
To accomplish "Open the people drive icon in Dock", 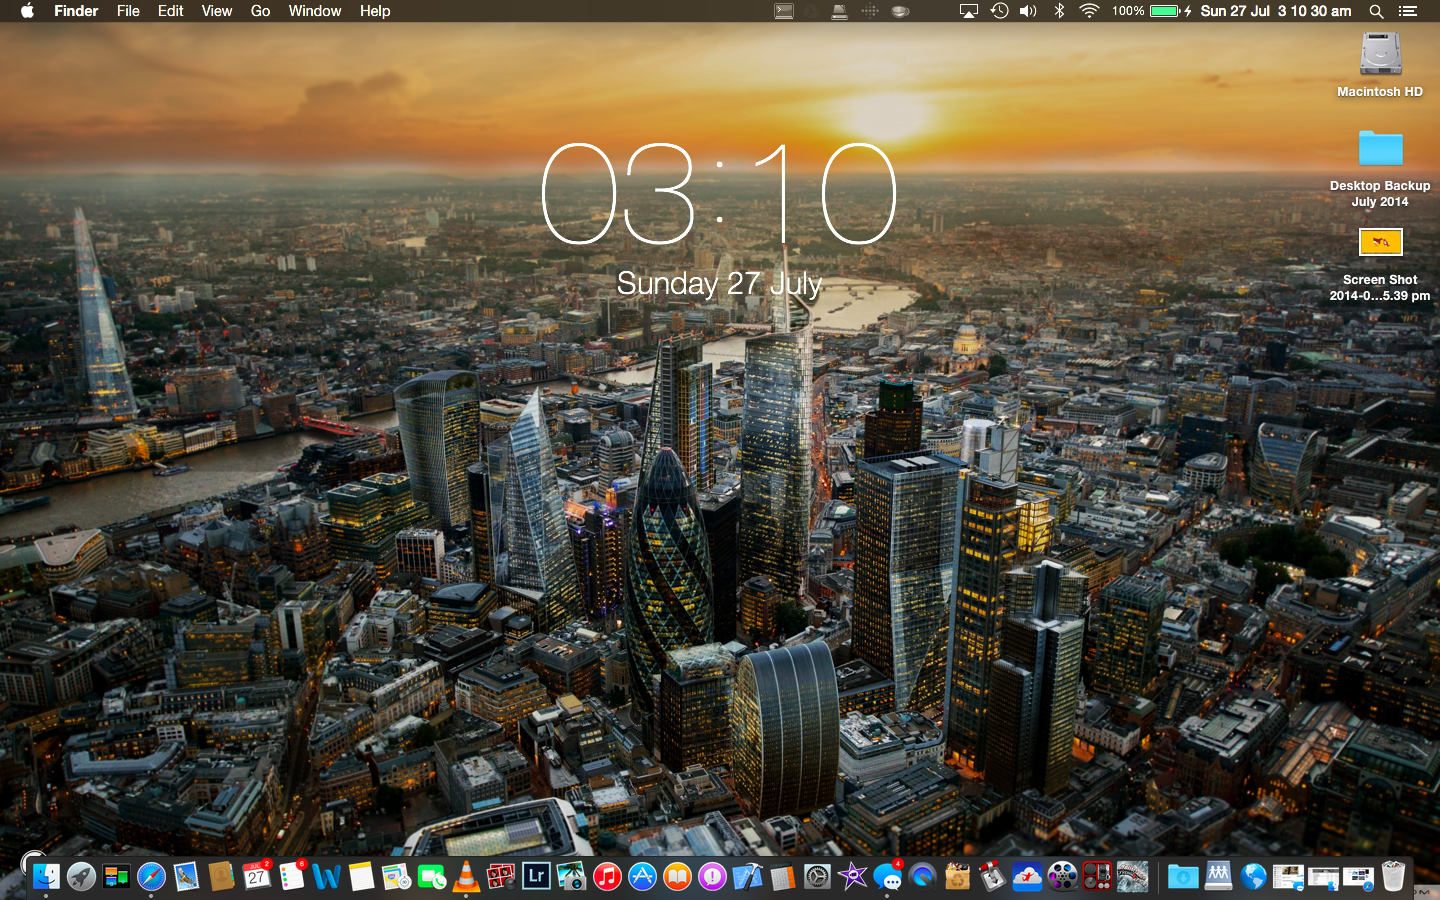I will (1218, 877).
